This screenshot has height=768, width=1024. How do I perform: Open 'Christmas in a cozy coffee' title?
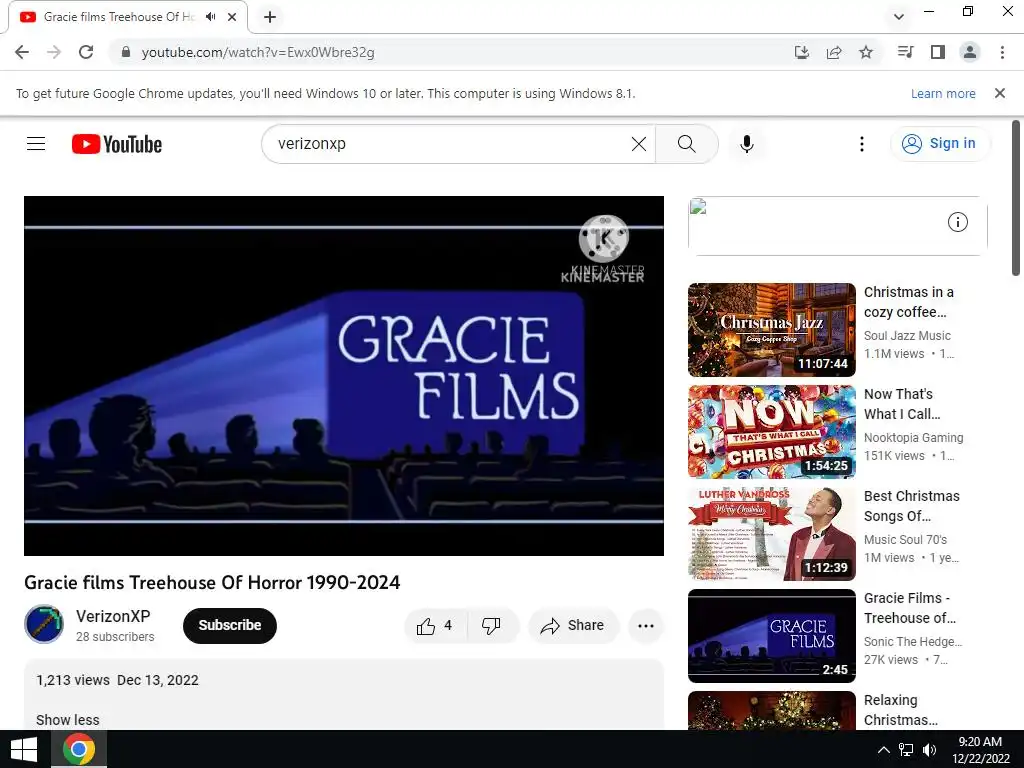tap(908, 302)
